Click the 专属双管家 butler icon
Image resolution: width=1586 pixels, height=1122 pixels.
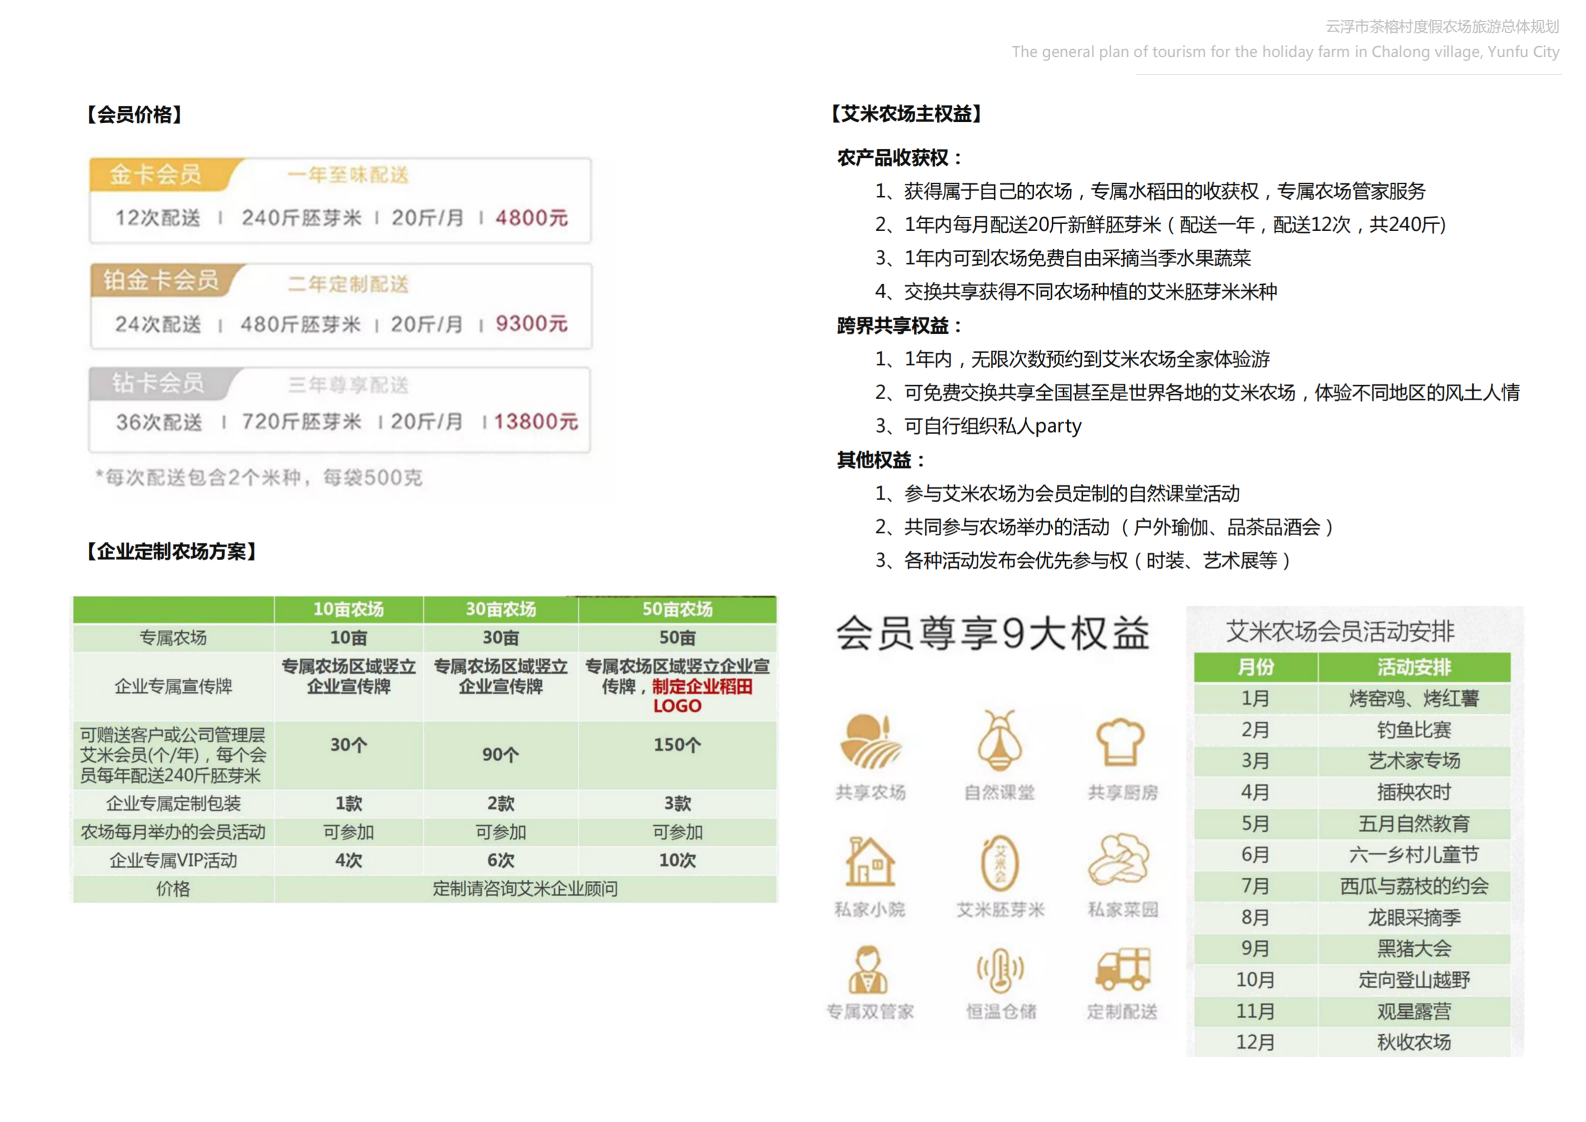(868, 969)
